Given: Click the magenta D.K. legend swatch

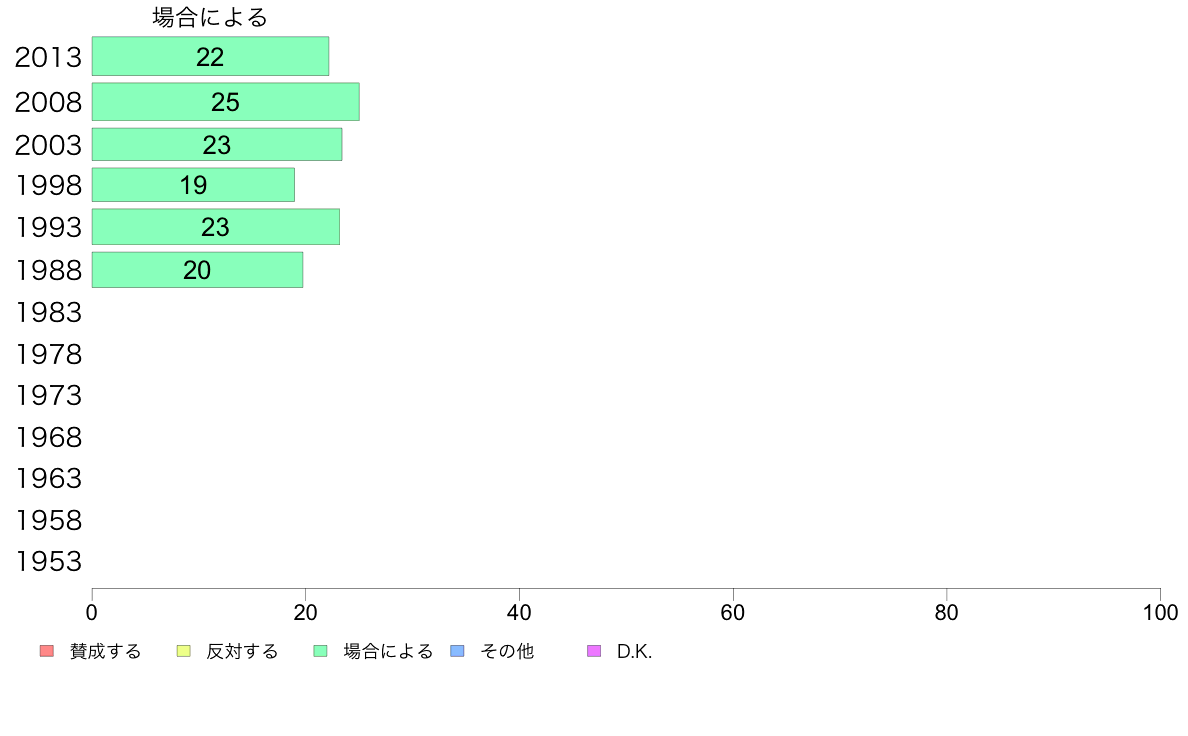Looking at the screenshot, I should point(594,651).
